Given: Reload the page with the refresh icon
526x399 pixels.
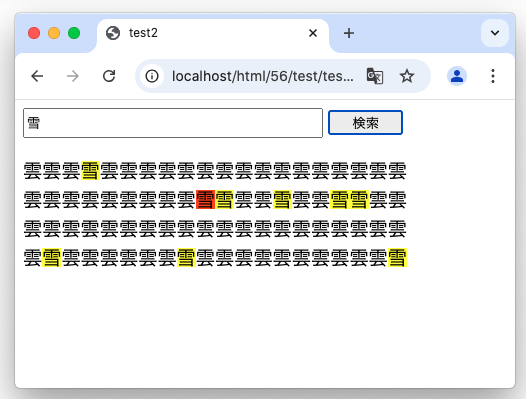Looking at the screenshot, I should click(109, 76).
